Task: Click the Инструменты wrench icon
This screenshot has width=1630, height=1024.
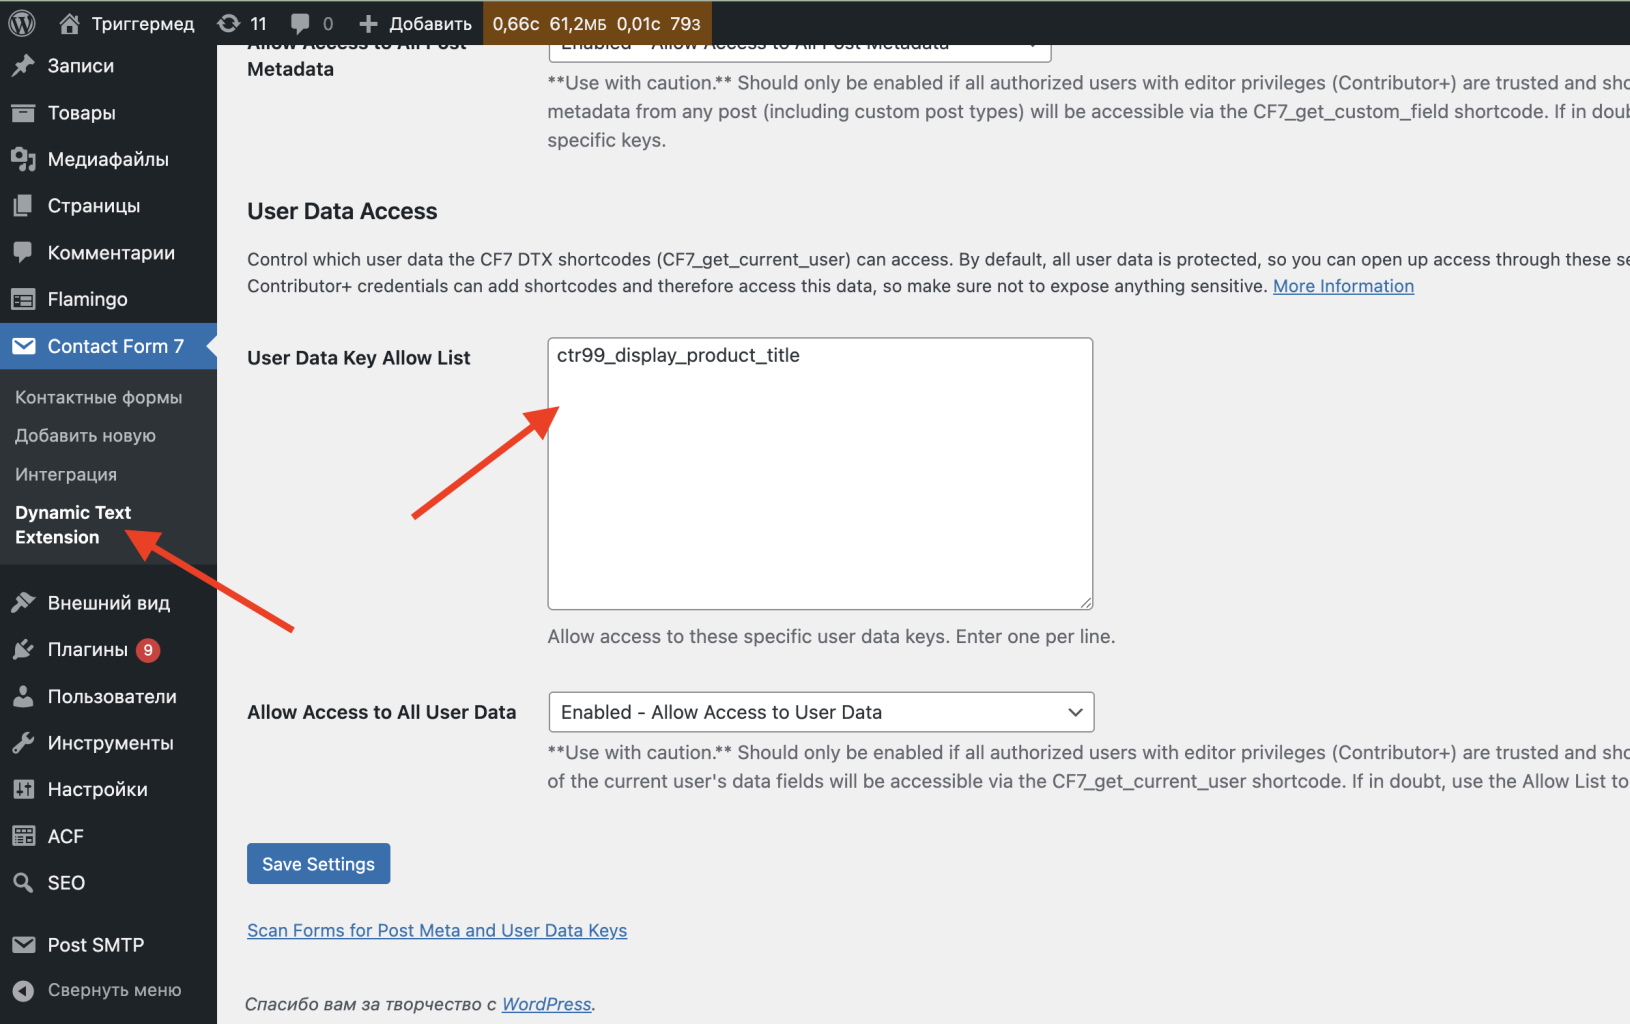Action: click(x=23, y=743)
